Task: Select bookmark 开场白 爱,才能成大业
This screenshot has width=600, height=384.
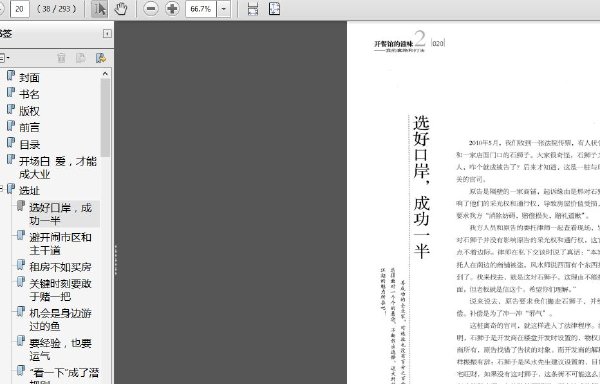Action: [58, 168]
